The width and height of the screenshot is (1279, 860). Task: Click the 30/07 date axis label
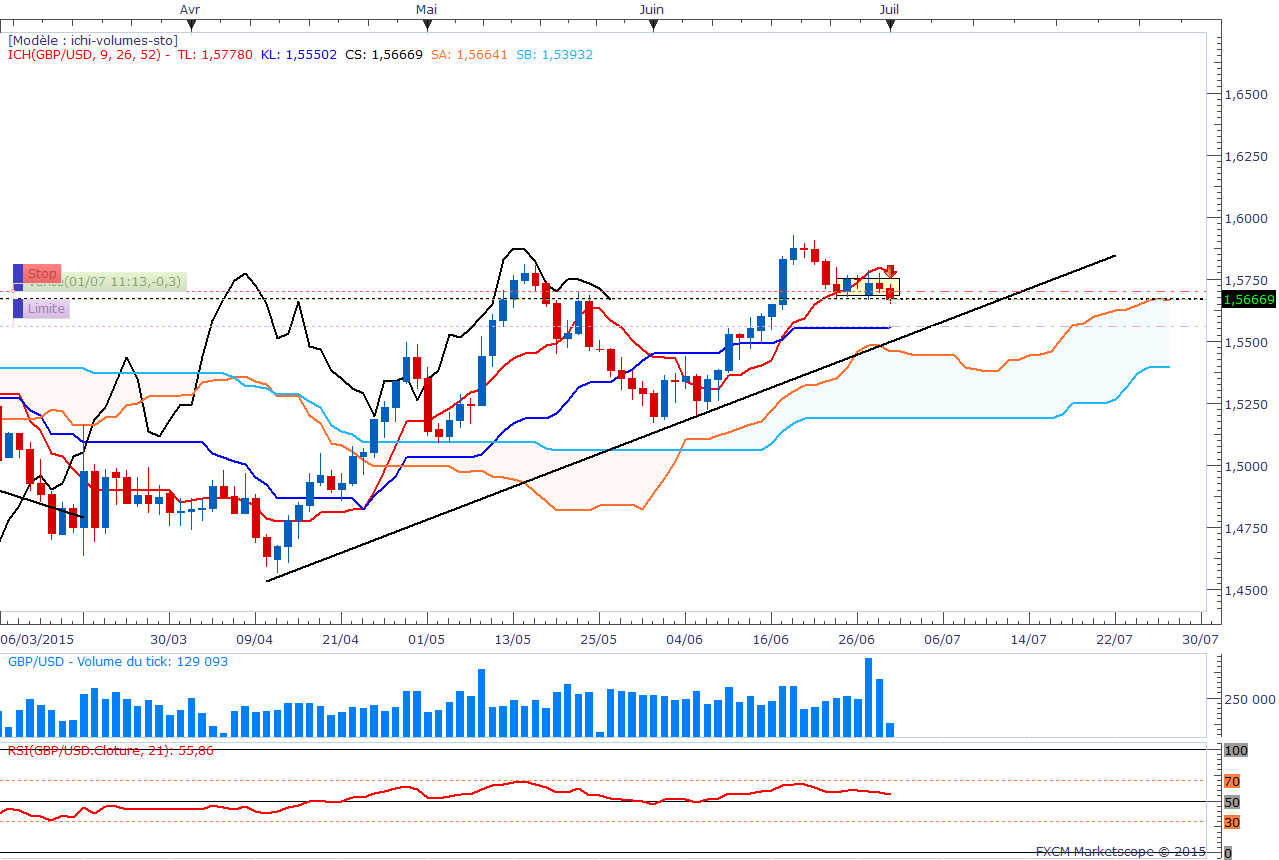(x=1199, y=638)
